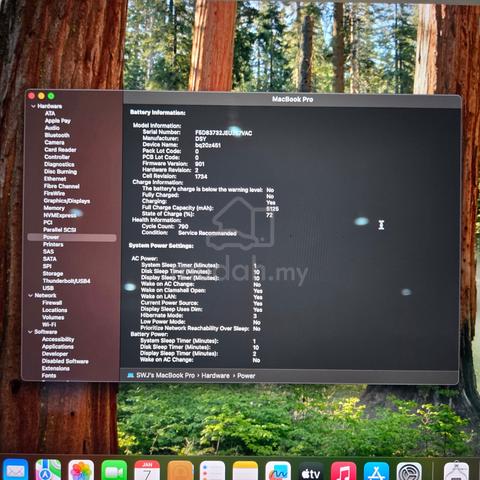The height and width of the screenshot is (480, 480).
Task: Collapse the Network section in the sidebar
Action: coord(30,295)
